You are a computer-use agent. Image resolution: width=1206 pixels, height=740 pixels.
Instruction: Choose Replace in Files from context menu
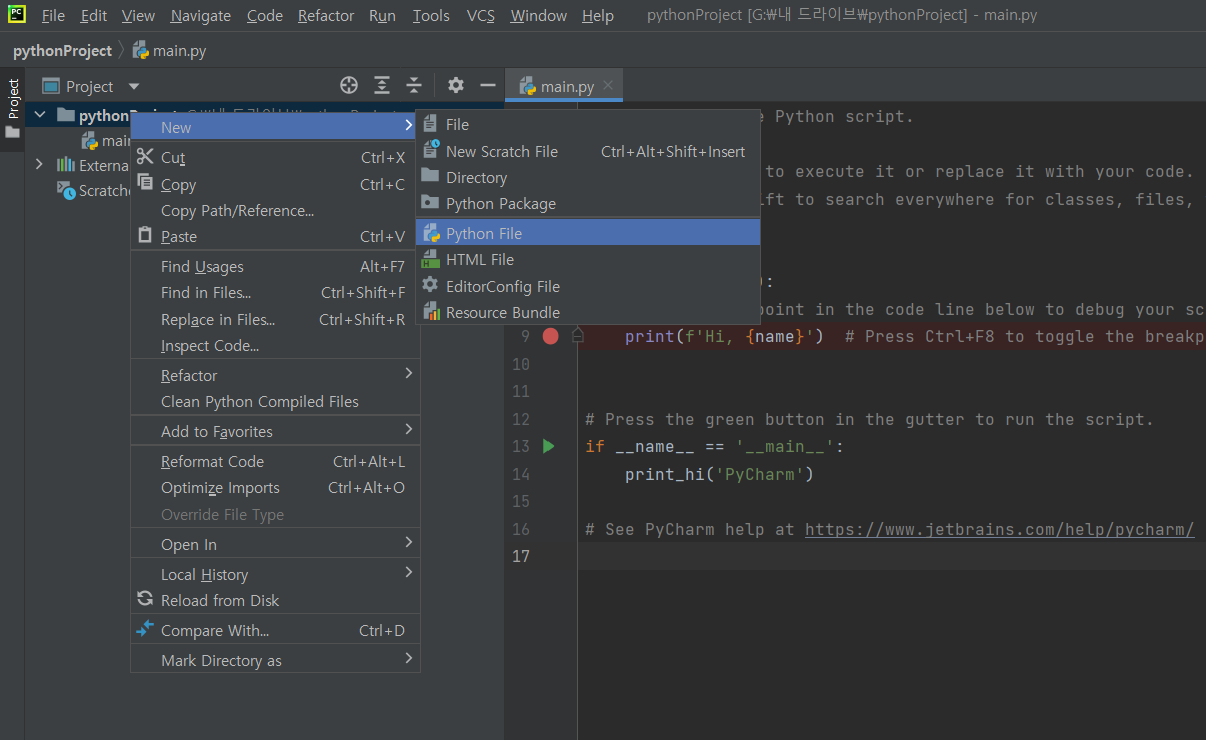tap(275, 319)
